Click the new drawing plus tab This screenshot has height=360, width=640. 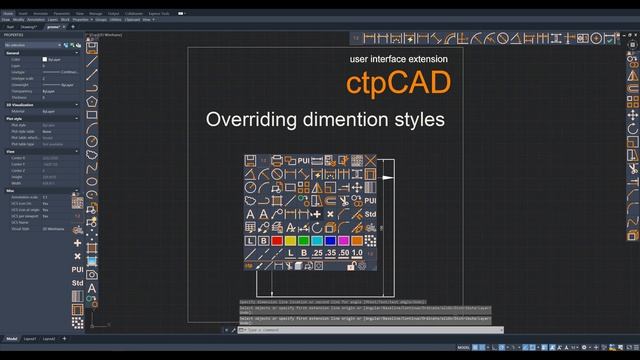(x=73, y=27)
